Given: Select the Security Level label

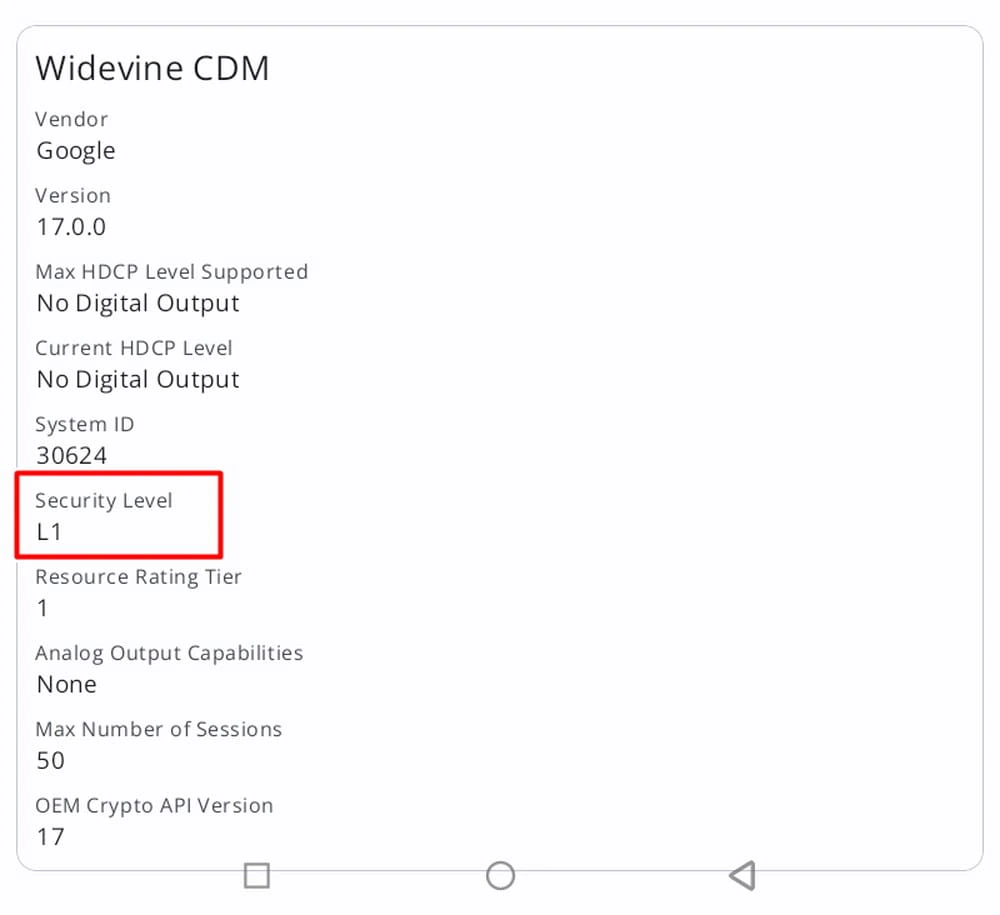Looking at the screenshot, I should (x=104, y=500).
